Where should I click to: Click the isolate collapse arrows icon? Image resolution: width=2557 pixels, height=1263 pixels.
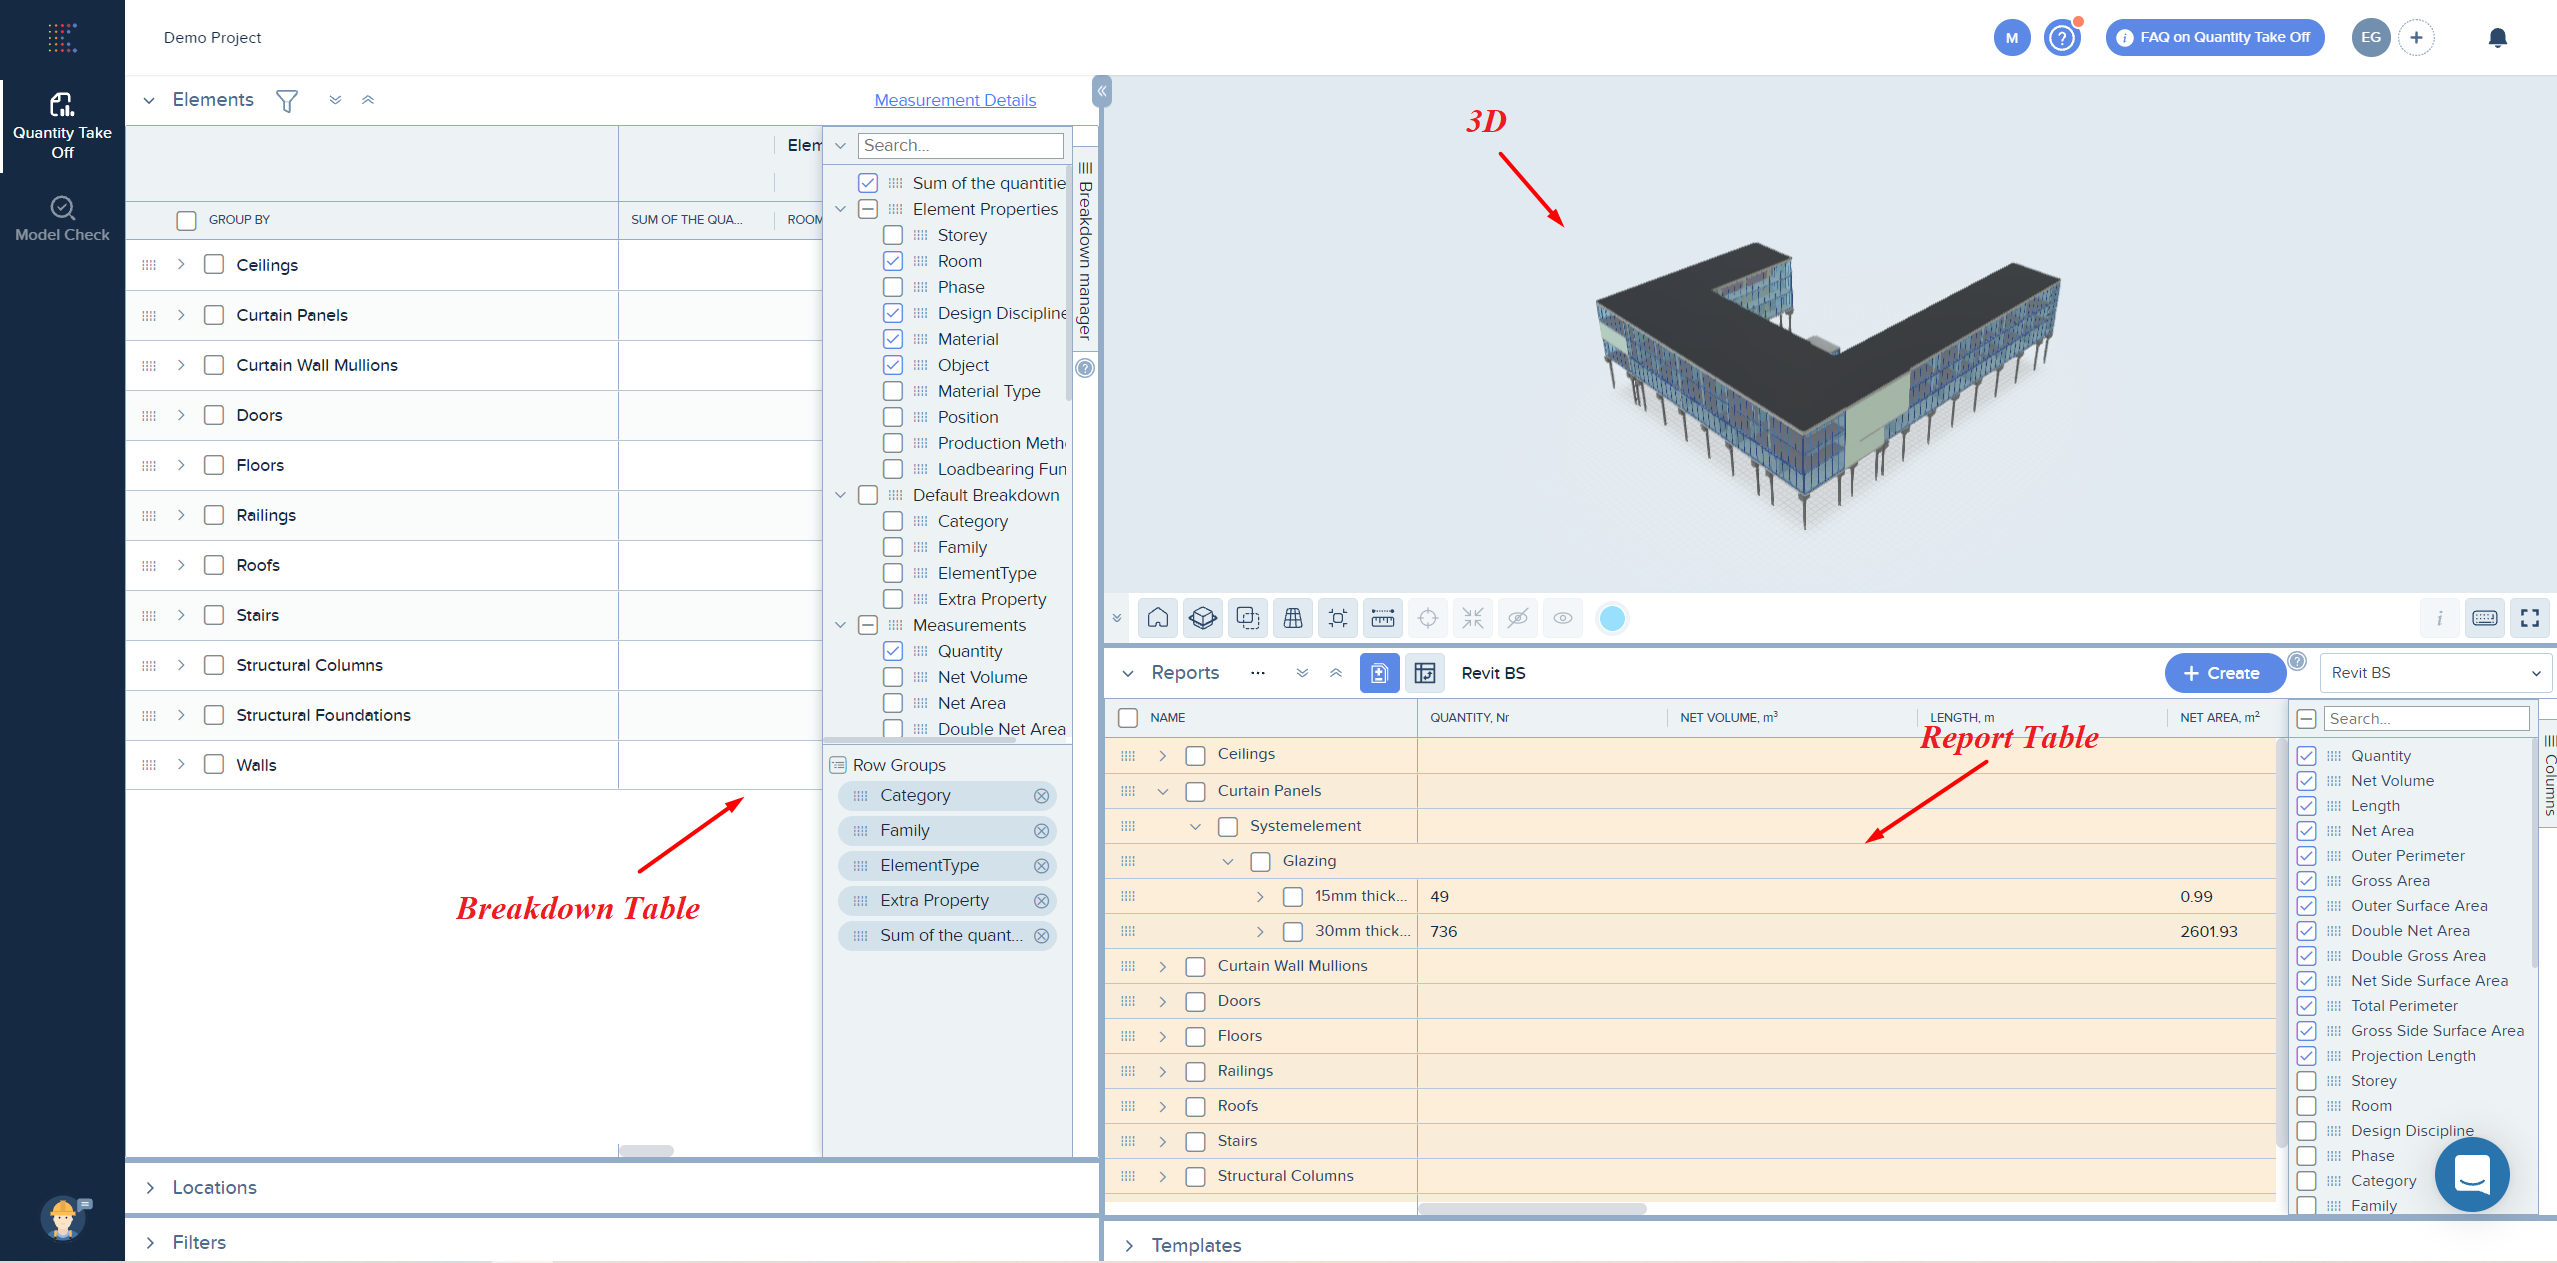[x=1473, y=618]
